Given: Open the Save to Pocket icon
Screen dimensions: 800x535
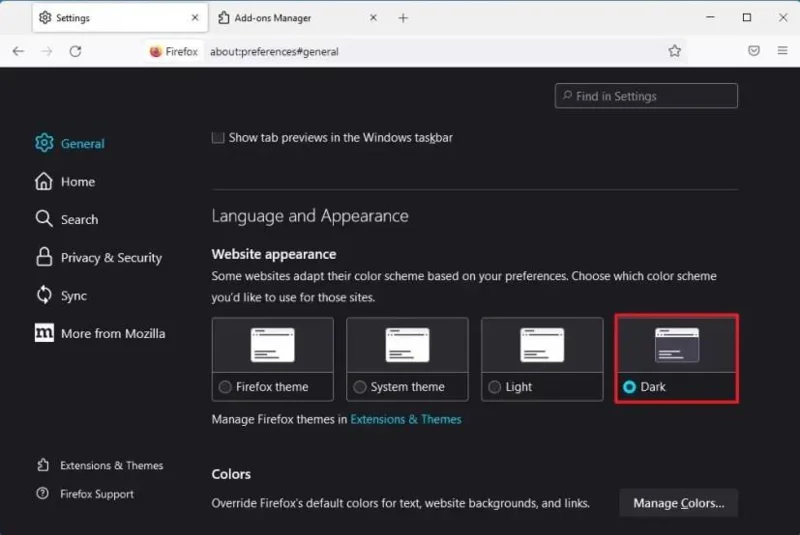Looking at the screenshot, I should (x=754, y=50).
